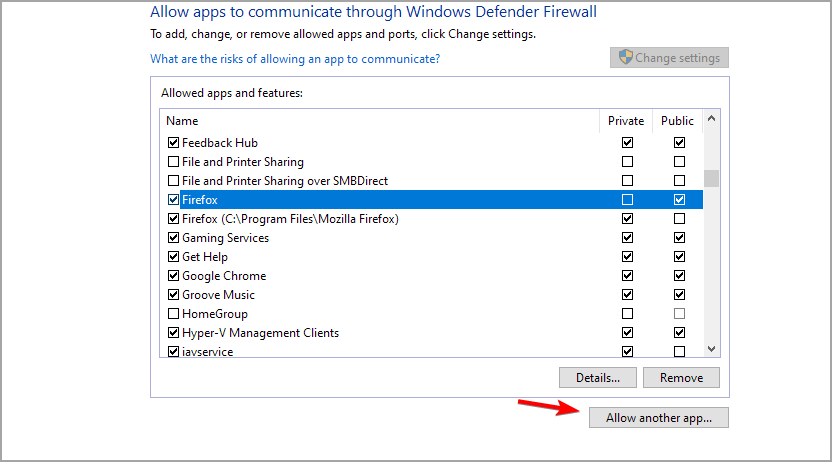Click the apps list scrollbar thumb
Image resolution: width=832 pixels, height=462 pixels.
[711, 179]
